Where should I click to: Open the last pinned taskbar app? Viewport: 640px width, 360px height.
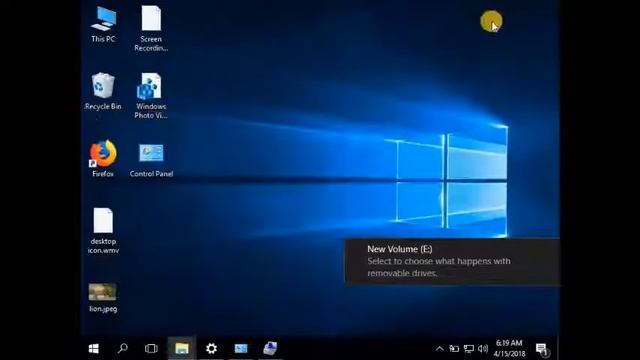(x=270, y=348)
